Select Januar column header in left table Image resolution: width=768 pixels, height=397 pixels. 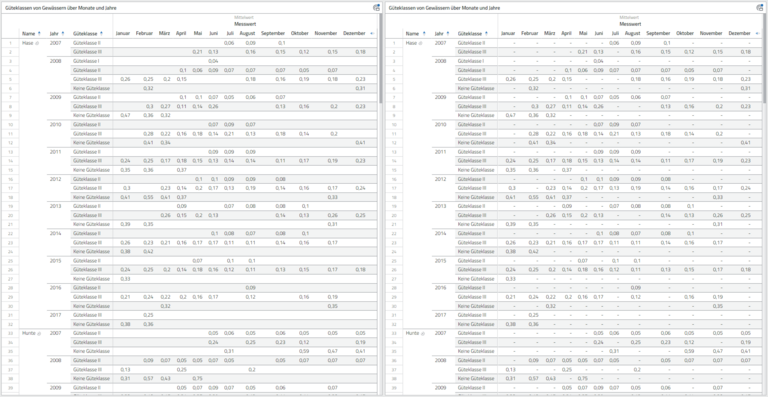pos(122,34)
